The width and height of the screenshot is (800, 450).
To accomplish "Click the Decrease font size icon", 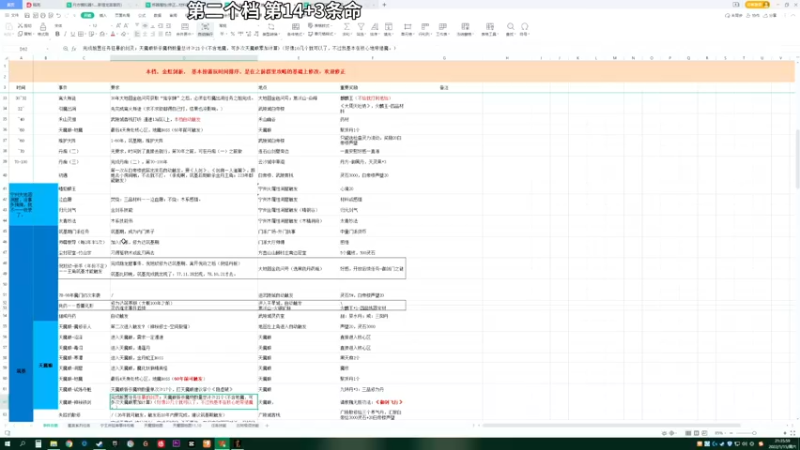I will [x=126, y=26].
